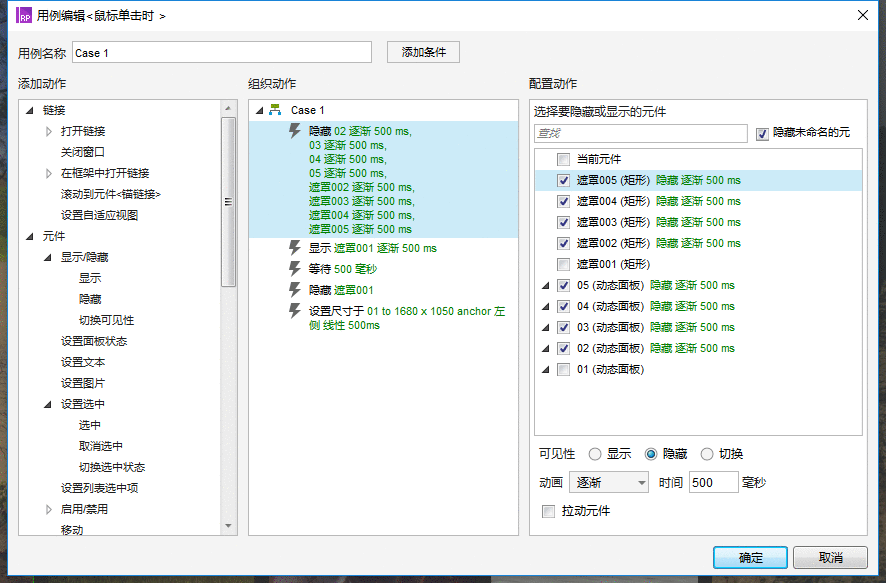Expand the 04 (动态面板) item
This screenshot has height=583, width=886.
coord(546,306)
